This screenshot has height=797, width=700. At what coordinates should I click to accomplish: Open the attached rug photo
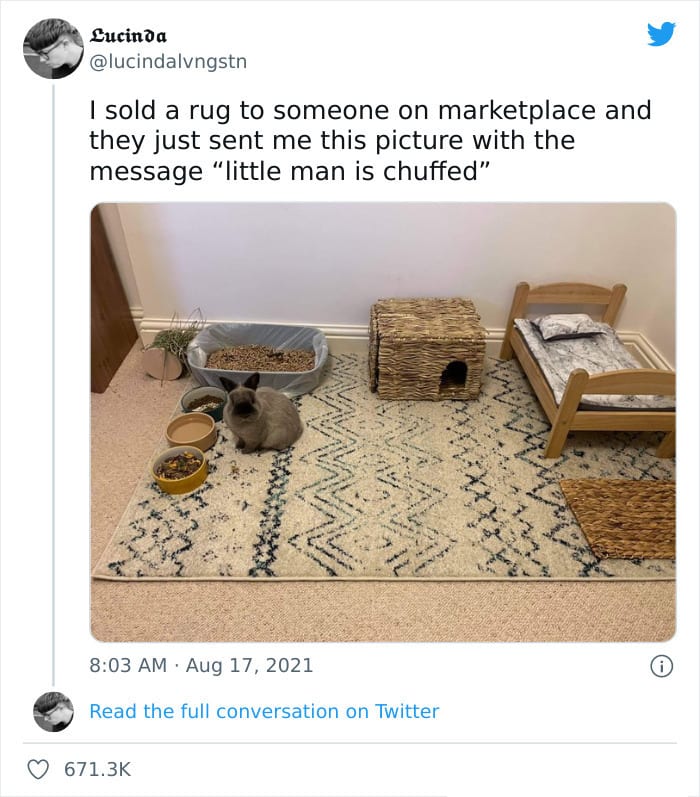coord(383,422)
